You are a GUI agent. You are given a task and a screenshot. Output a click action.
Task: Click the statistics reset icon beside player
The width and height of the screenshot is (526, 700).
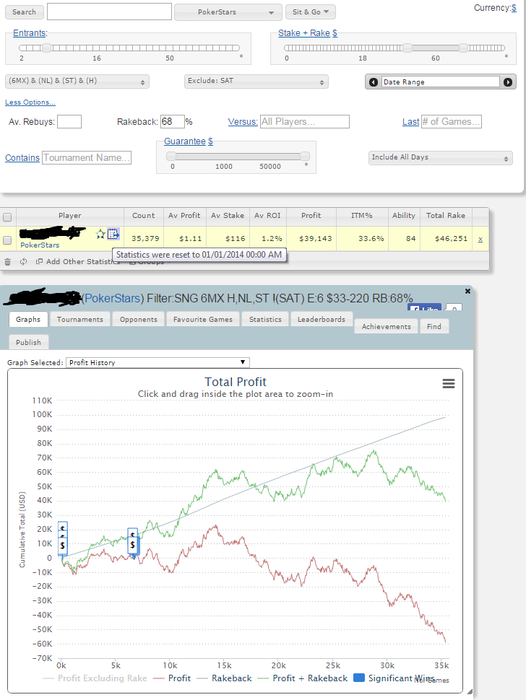tap(113, 233)
